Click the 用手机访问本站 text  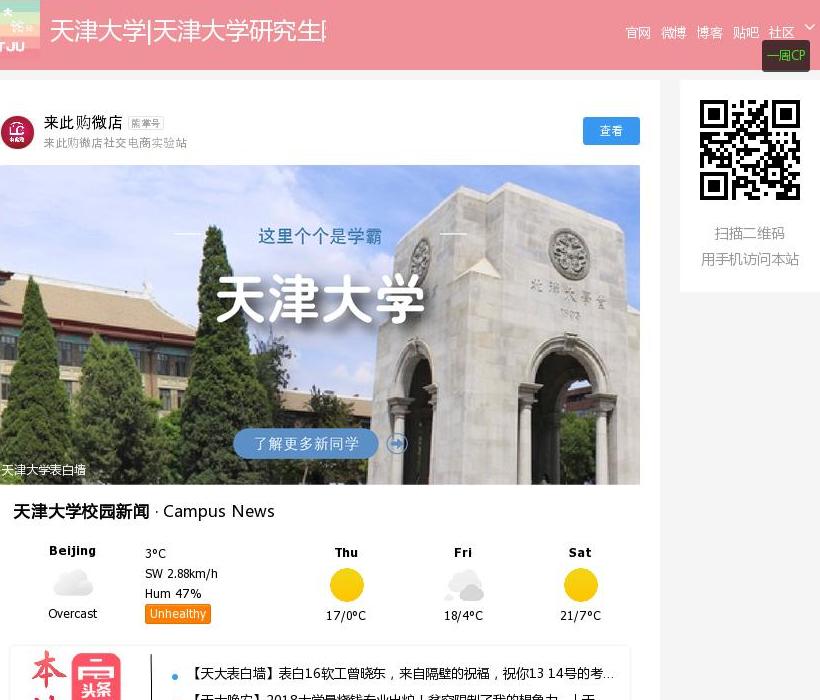click(x=750, y=259)
